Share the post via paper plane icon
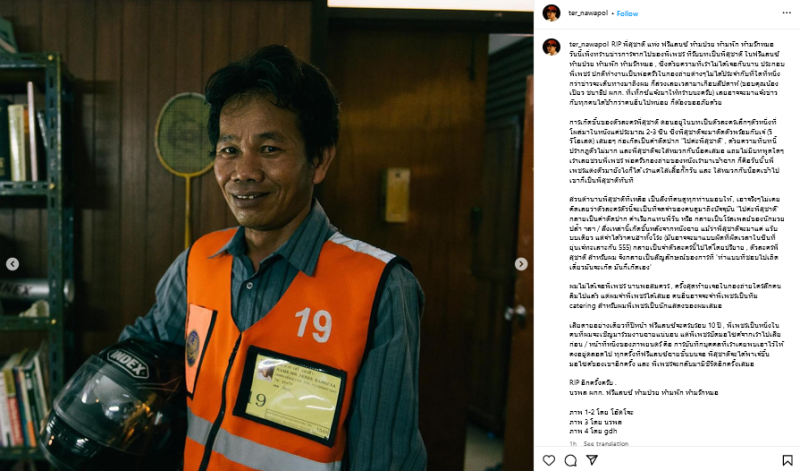Viewport: 800px width, 471px height. (x=592, y=460)
